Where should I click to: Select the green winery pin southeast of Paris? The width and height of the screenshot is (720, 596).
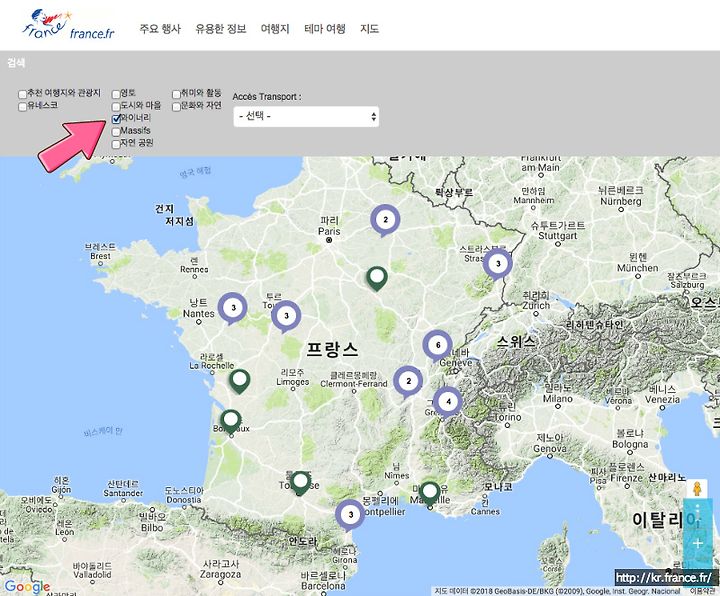(377, 279)
